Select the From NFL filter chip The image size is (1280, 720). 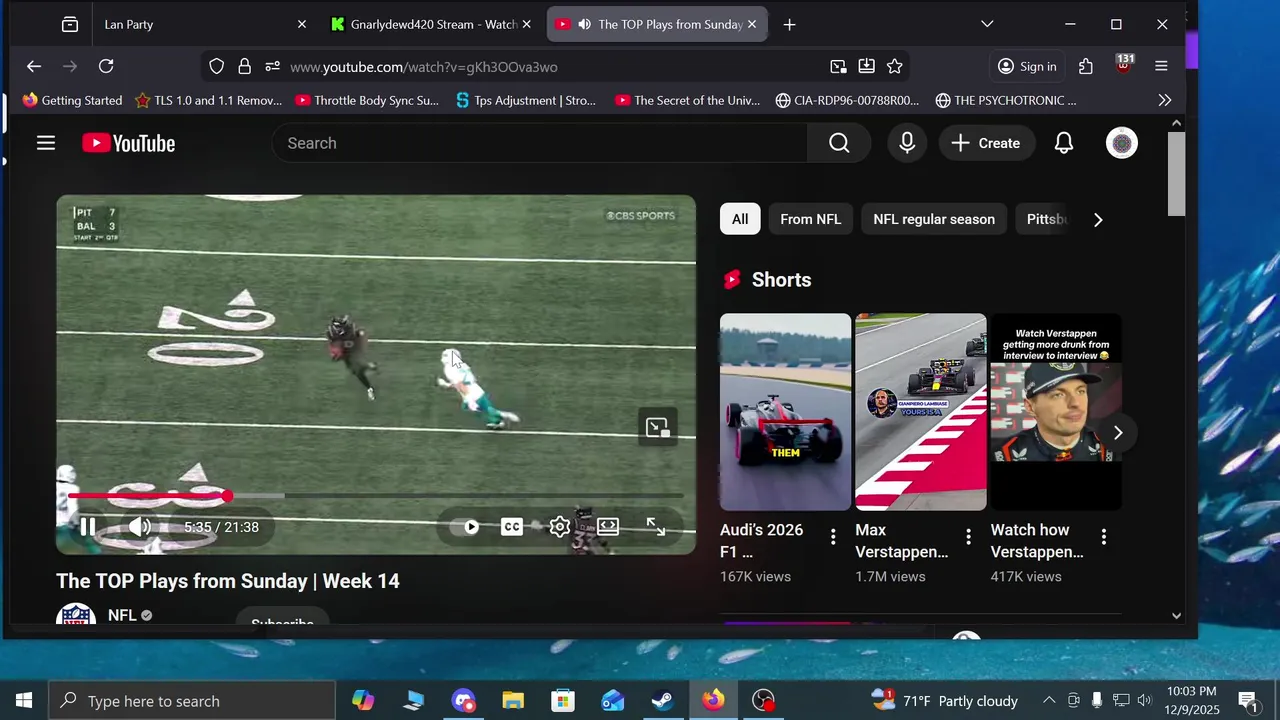(810, 219)
